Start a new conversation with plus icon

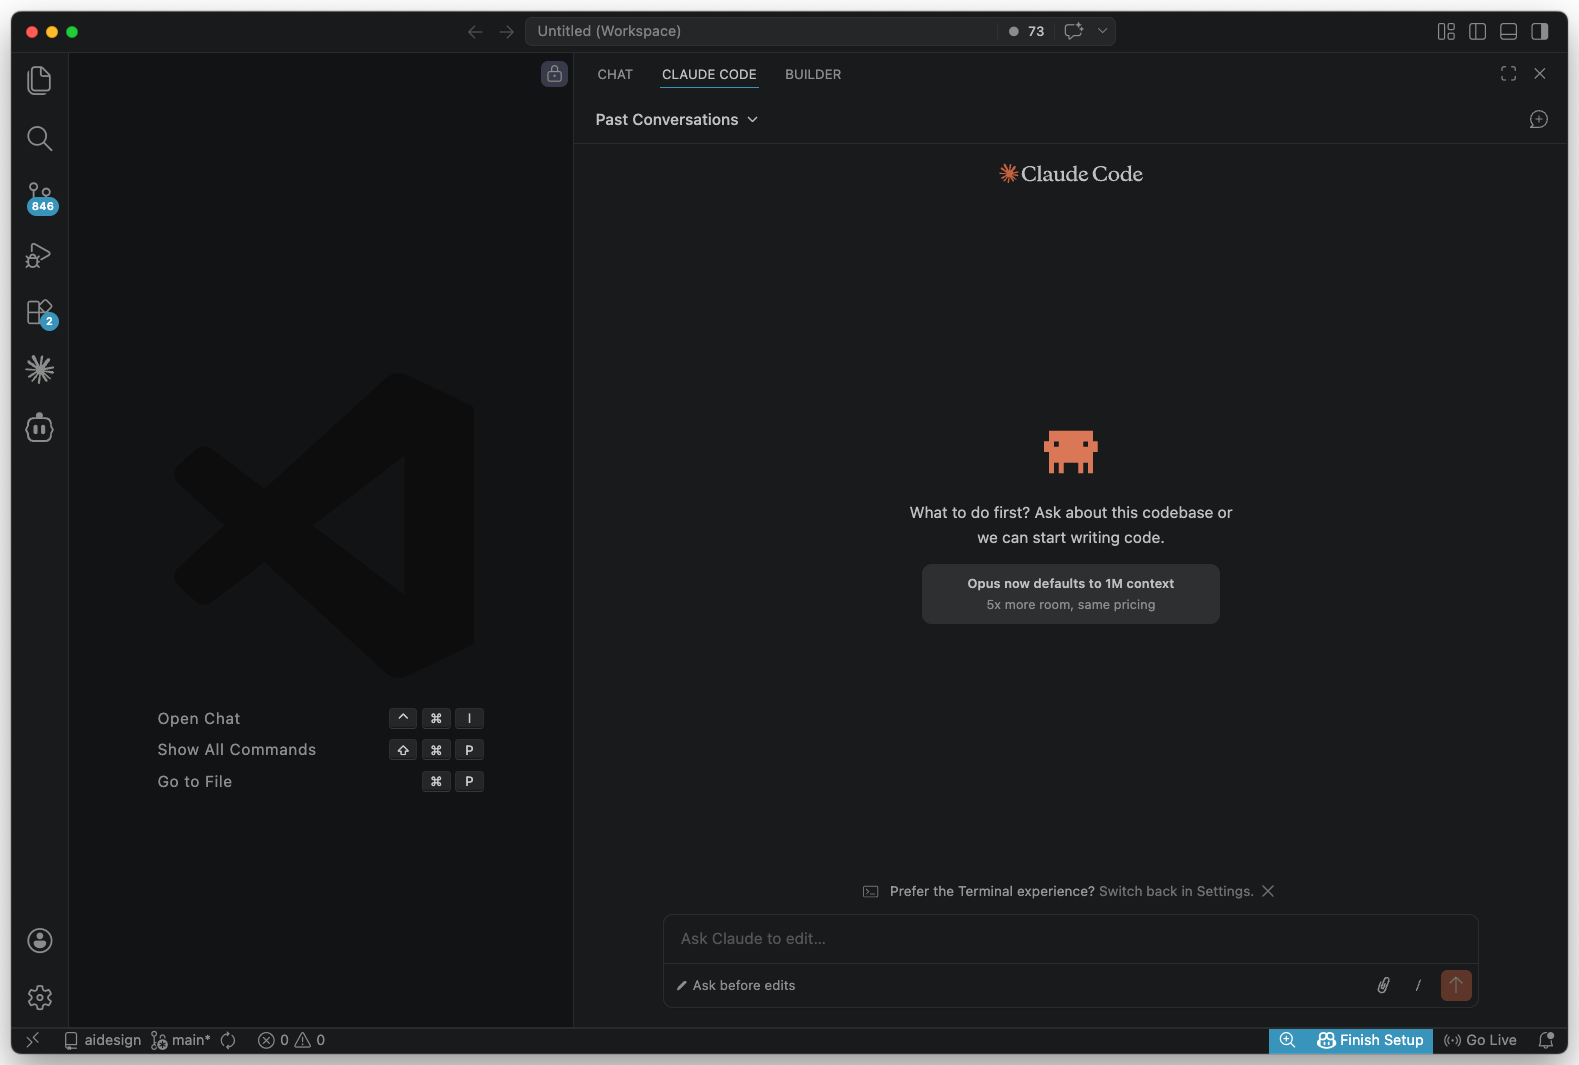click(1539, 120)
